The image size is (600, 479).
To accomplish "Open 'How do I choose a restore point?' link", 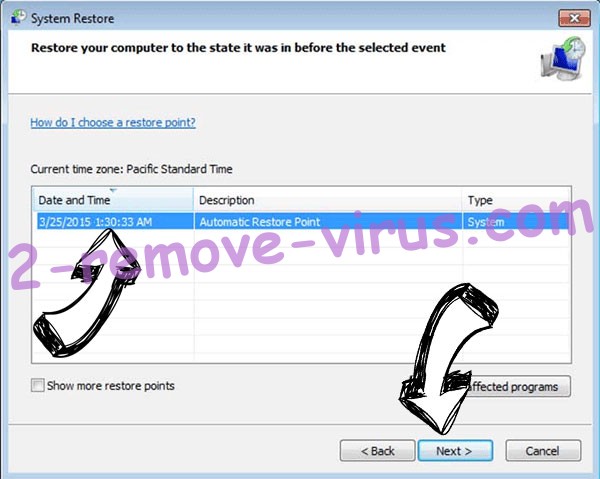I will (113, 122).
